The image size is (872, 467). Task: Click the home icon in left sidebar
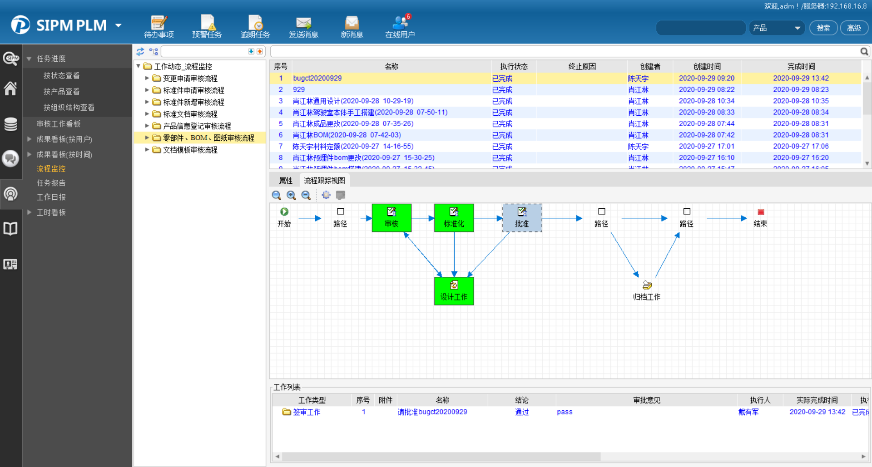coord(11,89)
